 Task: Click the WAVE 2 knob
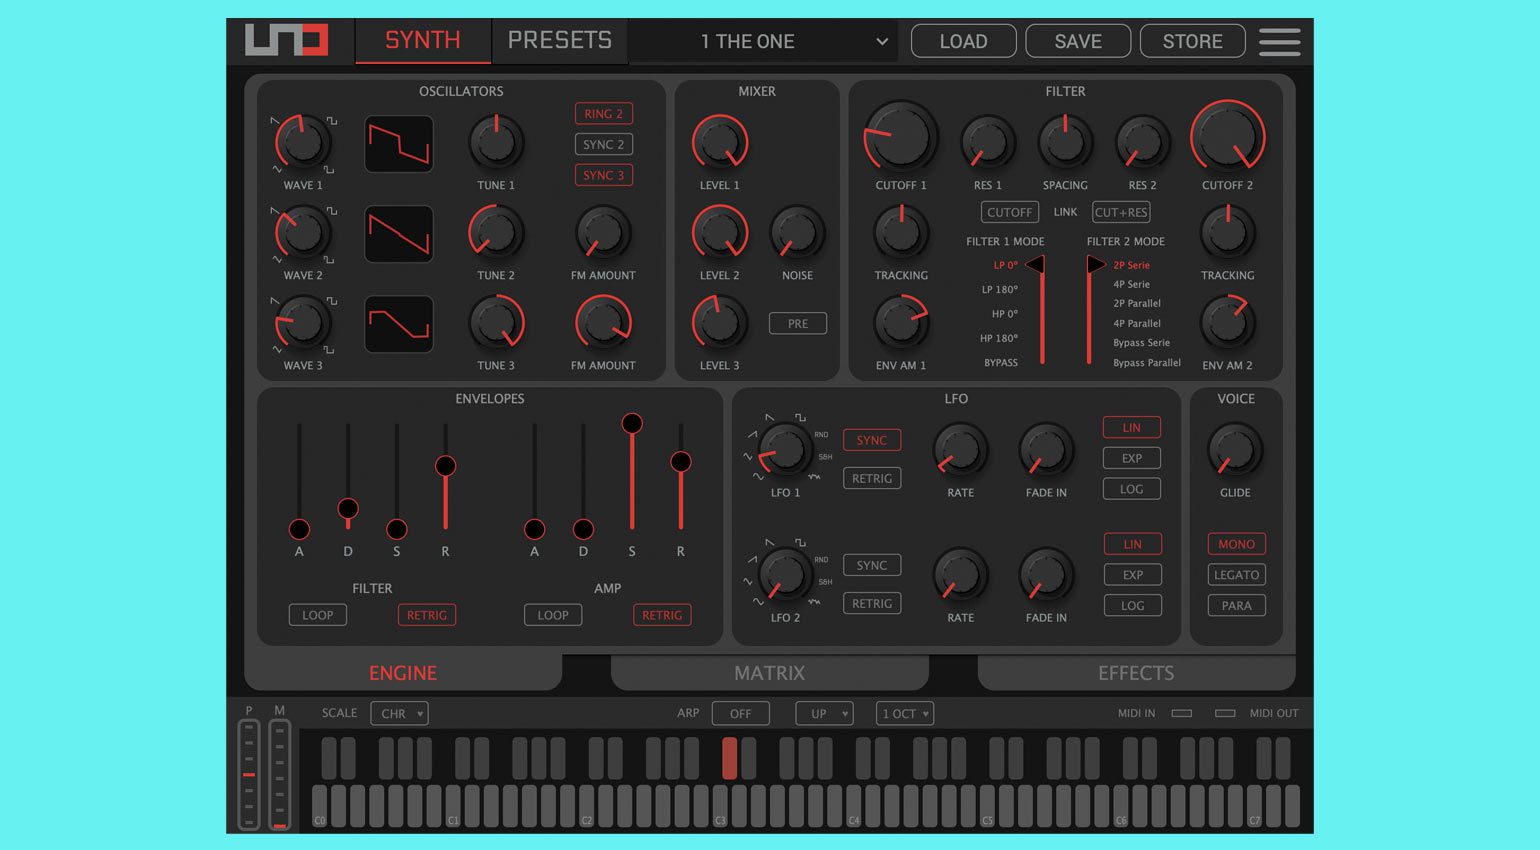click(x=303, y=232)
